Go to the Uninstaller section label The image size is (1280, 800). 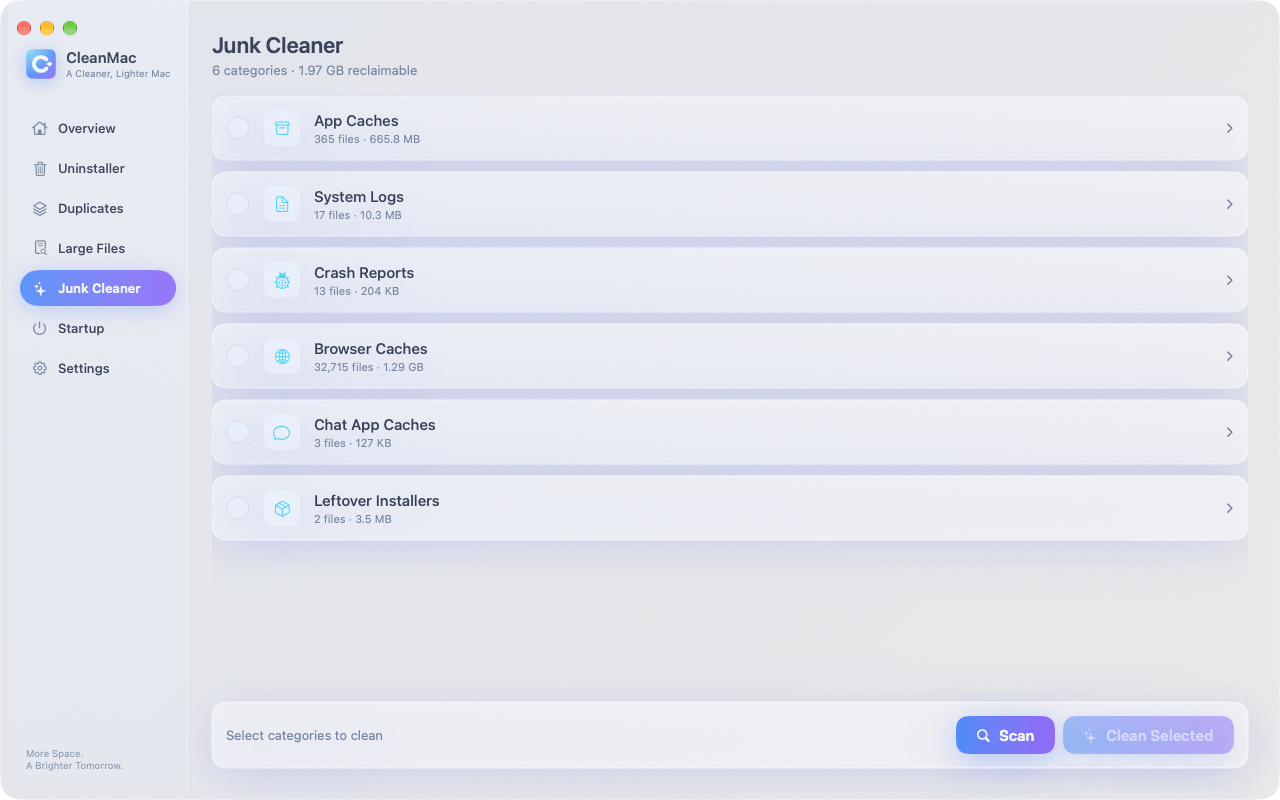click(x=91, y=168)
